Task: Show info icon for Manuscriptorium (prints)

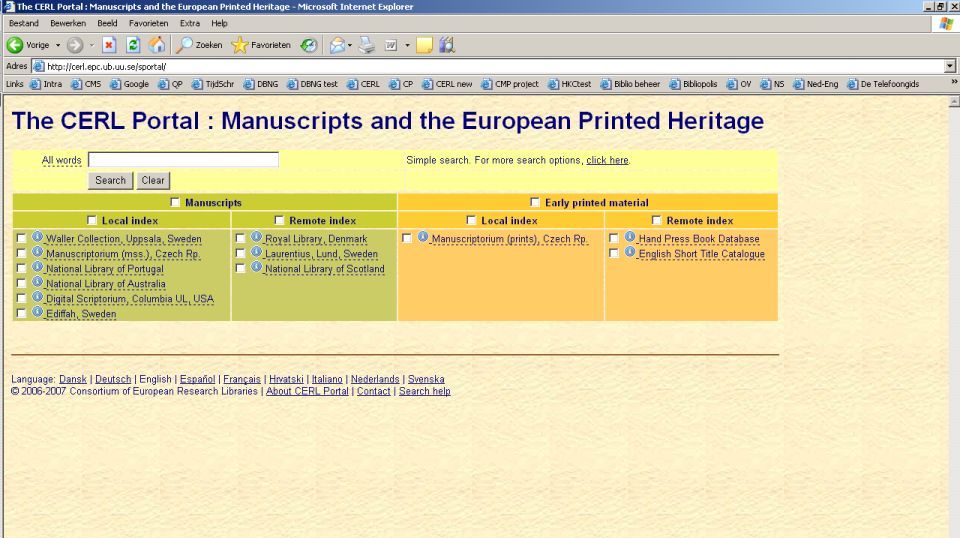Action: [423, 236]
